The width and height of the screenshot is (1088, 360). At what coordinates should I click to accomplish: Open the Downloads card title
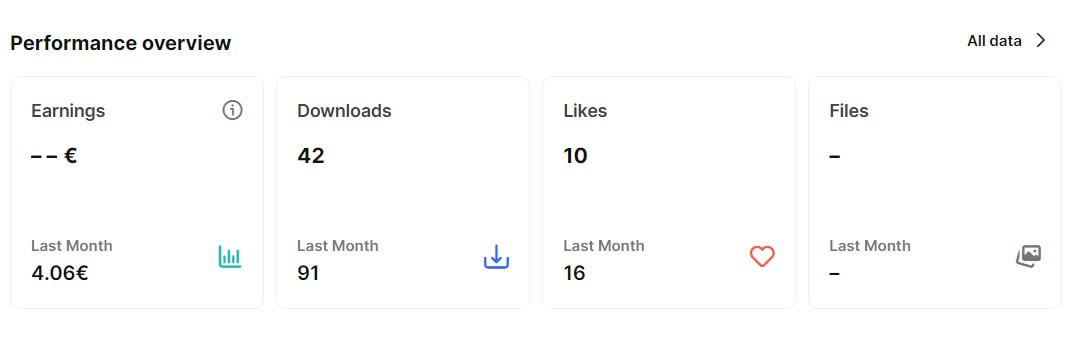[344, 111]
